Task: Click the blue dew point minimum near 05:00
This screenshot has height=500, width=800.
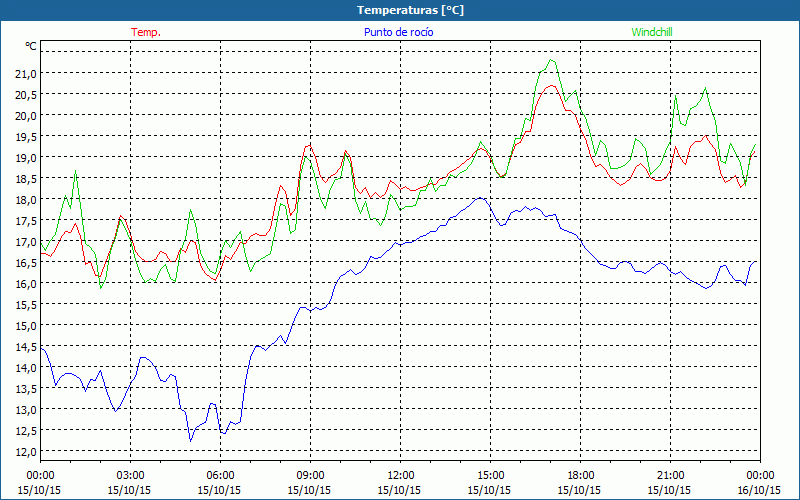Action: point(190,441)
